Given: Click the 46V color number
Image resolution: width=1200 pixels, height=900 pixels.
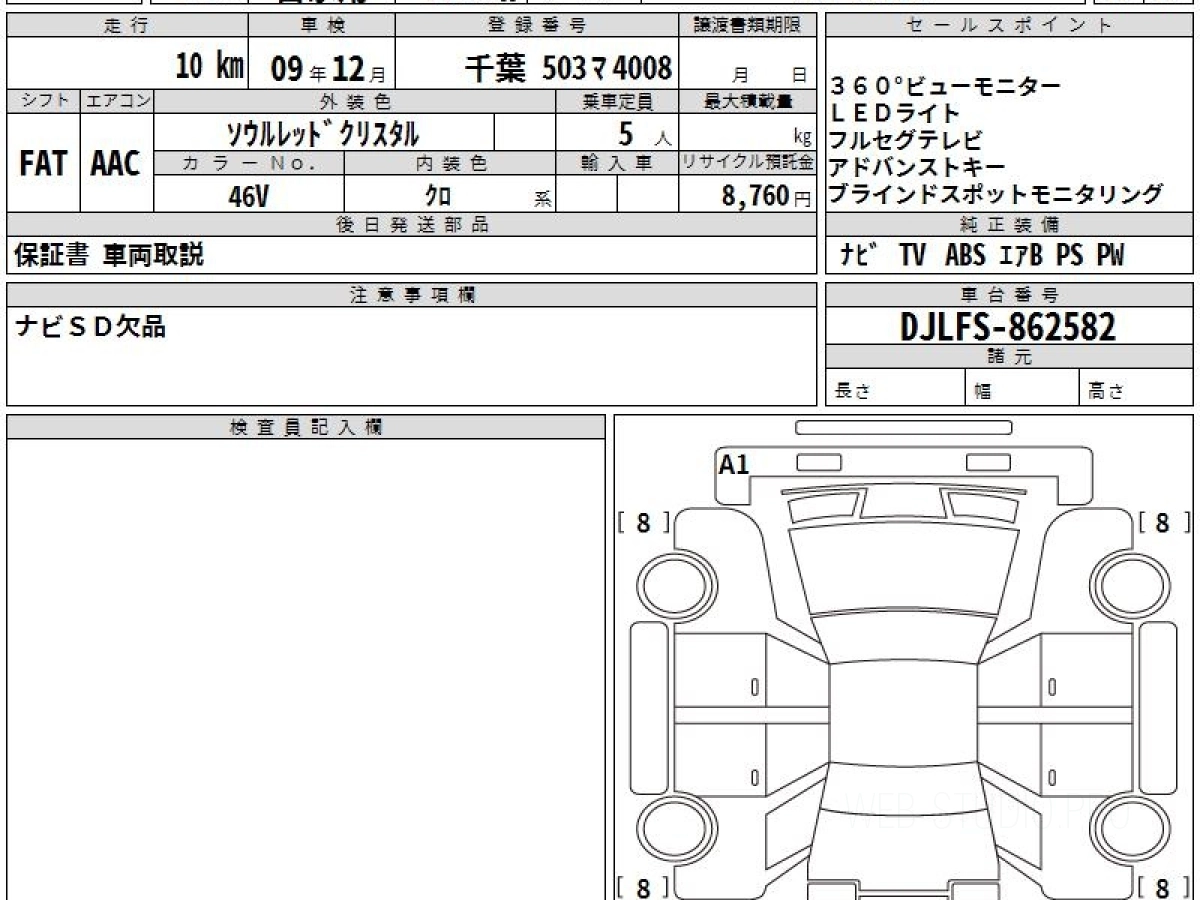Looking at the screenshot, I should tap(248, 196).
